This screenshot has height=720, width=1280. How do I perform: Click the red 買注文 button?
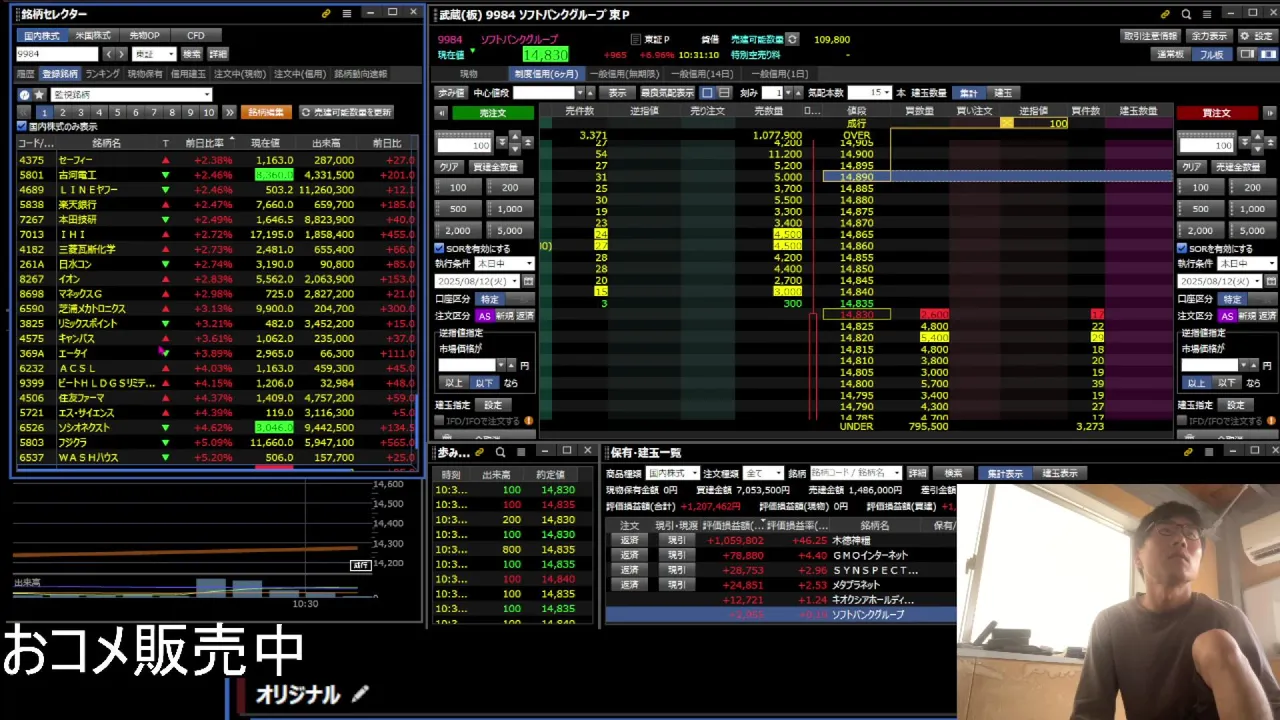pos(1216,113)
